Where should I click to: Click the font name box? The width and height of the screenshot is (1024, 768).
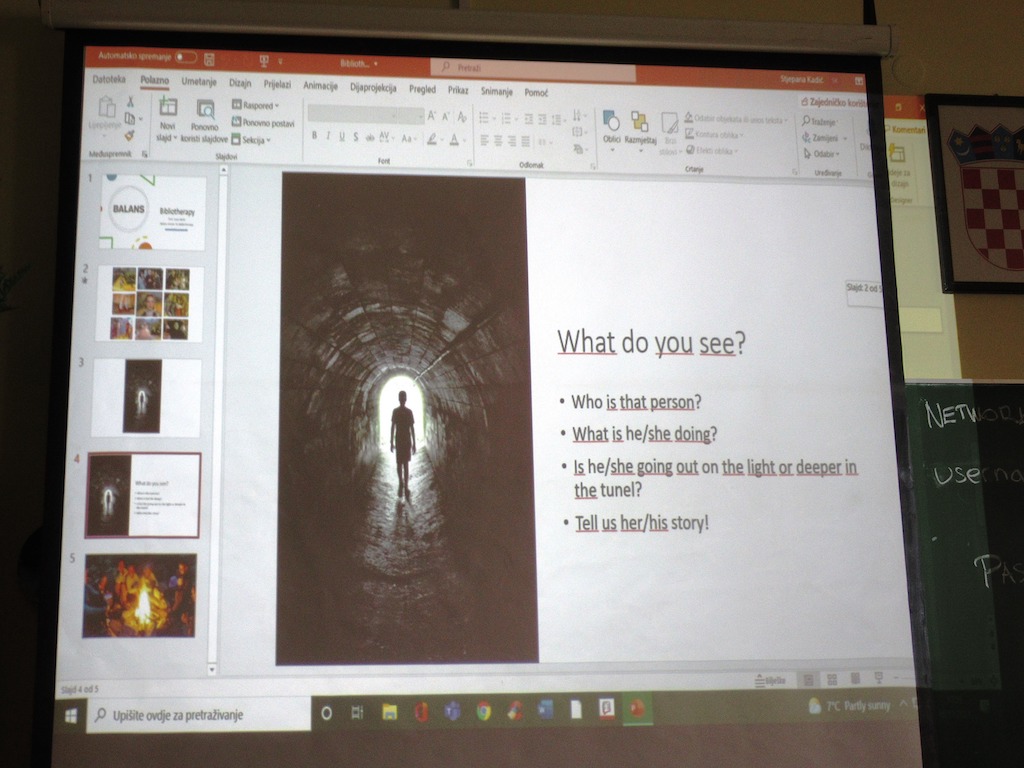[353, 114]
